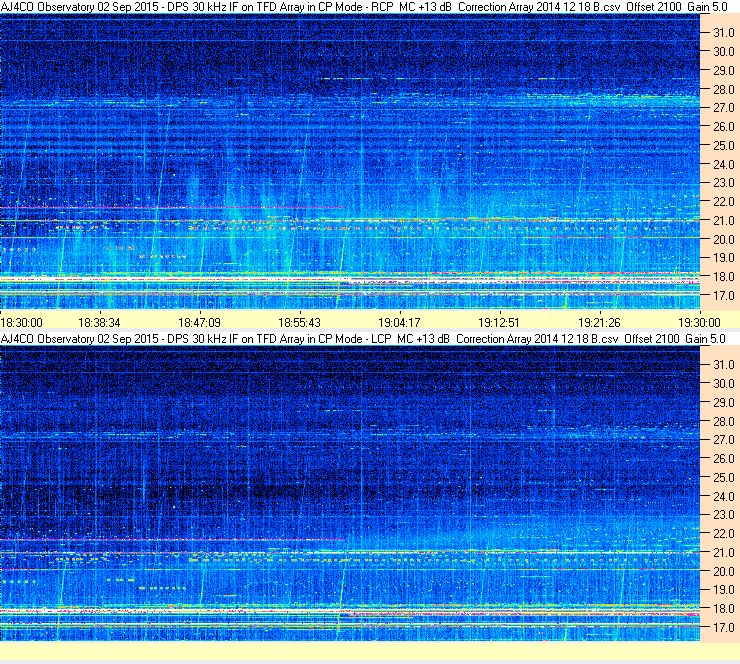This screenshot has height=664, width=740.
Task: Click the 17.0 frequency label on RCP chart
Action: (x=723, y=296)
